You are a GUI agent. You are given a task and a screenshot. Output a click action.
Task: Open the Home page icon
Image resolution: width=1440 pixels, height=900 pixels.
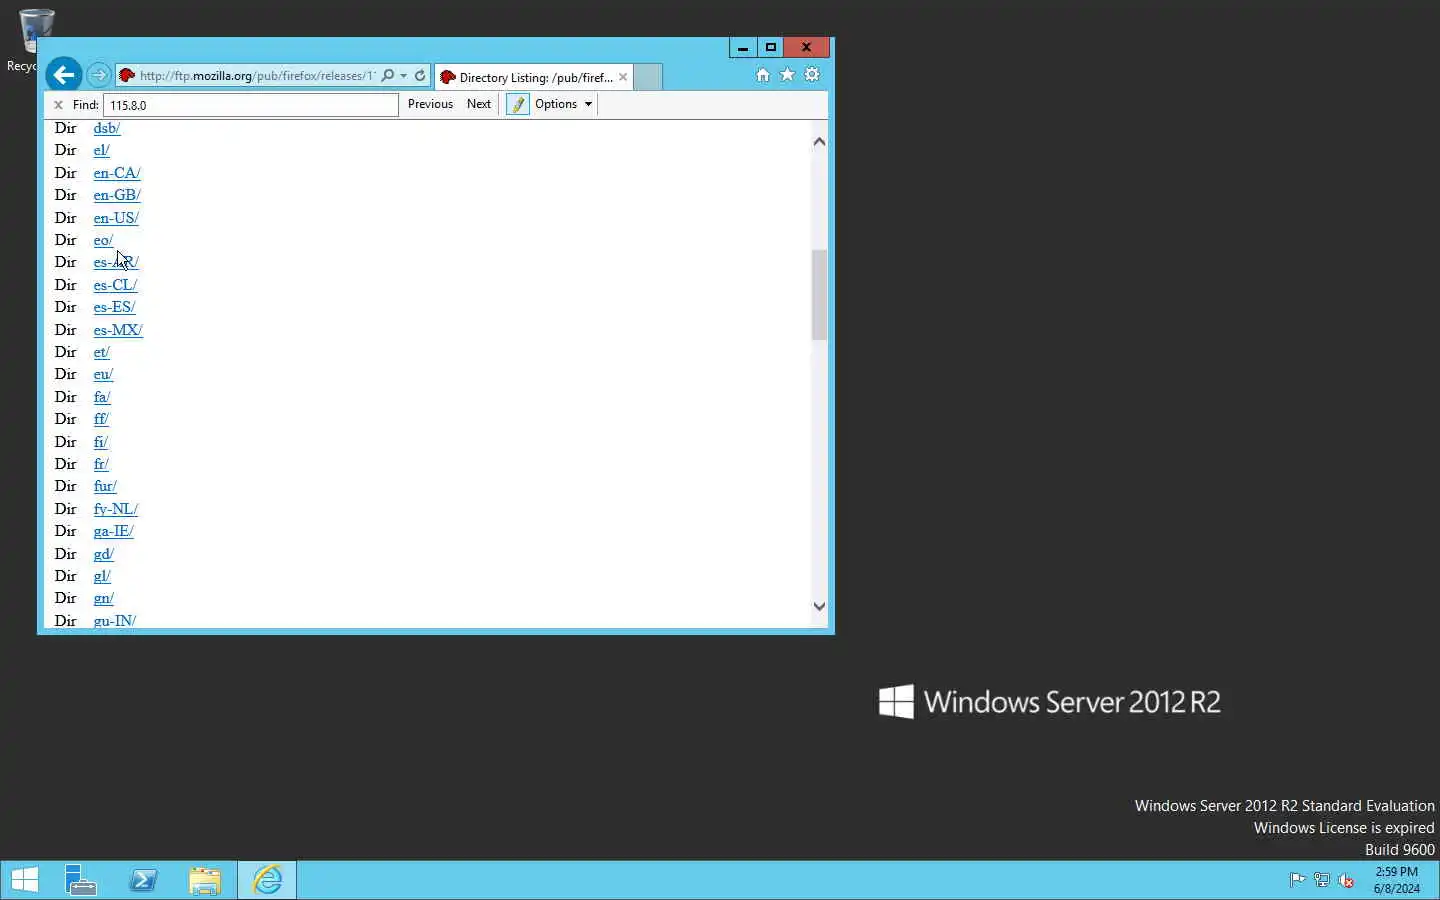click(763, 75)
